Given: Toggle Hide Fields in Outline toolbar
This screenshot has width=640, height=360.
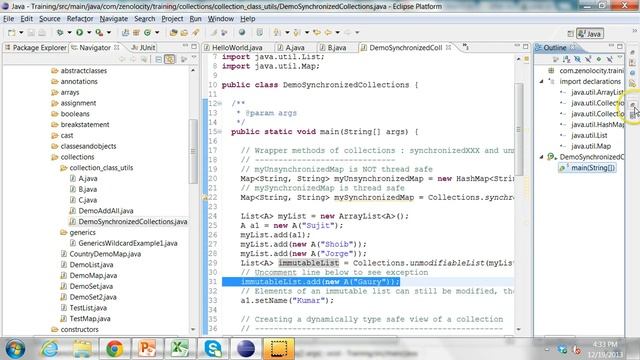Looking at the screenshot, I should (577, 60).
